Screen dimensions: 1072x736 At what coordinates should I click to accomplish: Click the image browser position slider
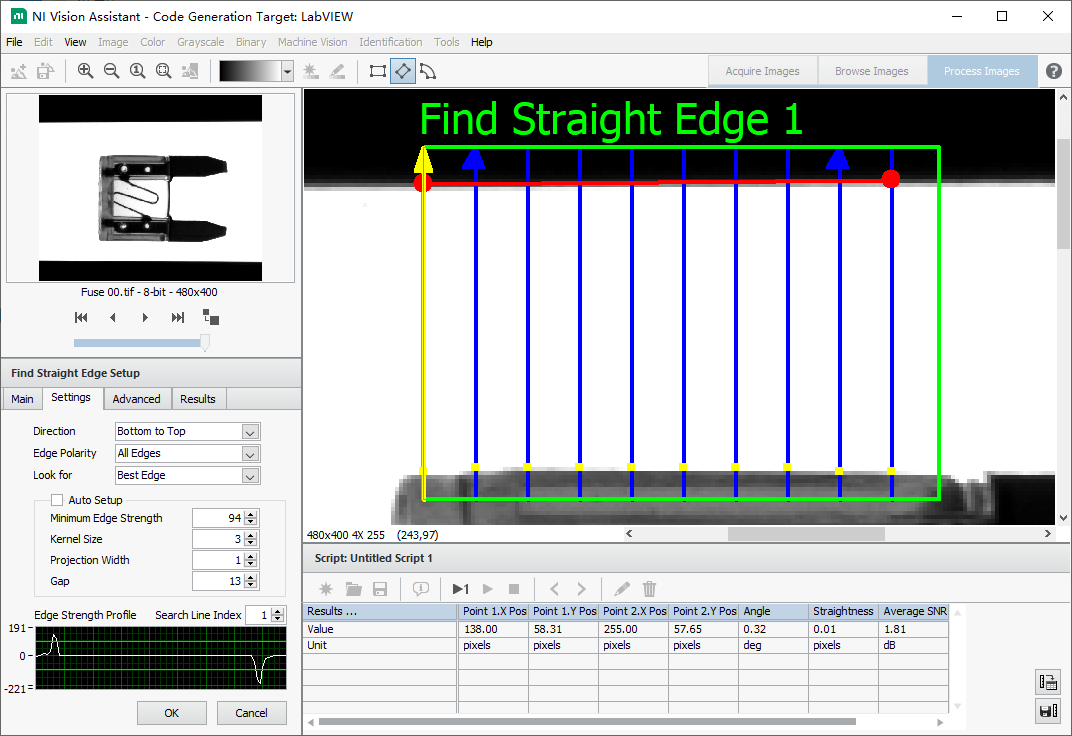(204, 342)
